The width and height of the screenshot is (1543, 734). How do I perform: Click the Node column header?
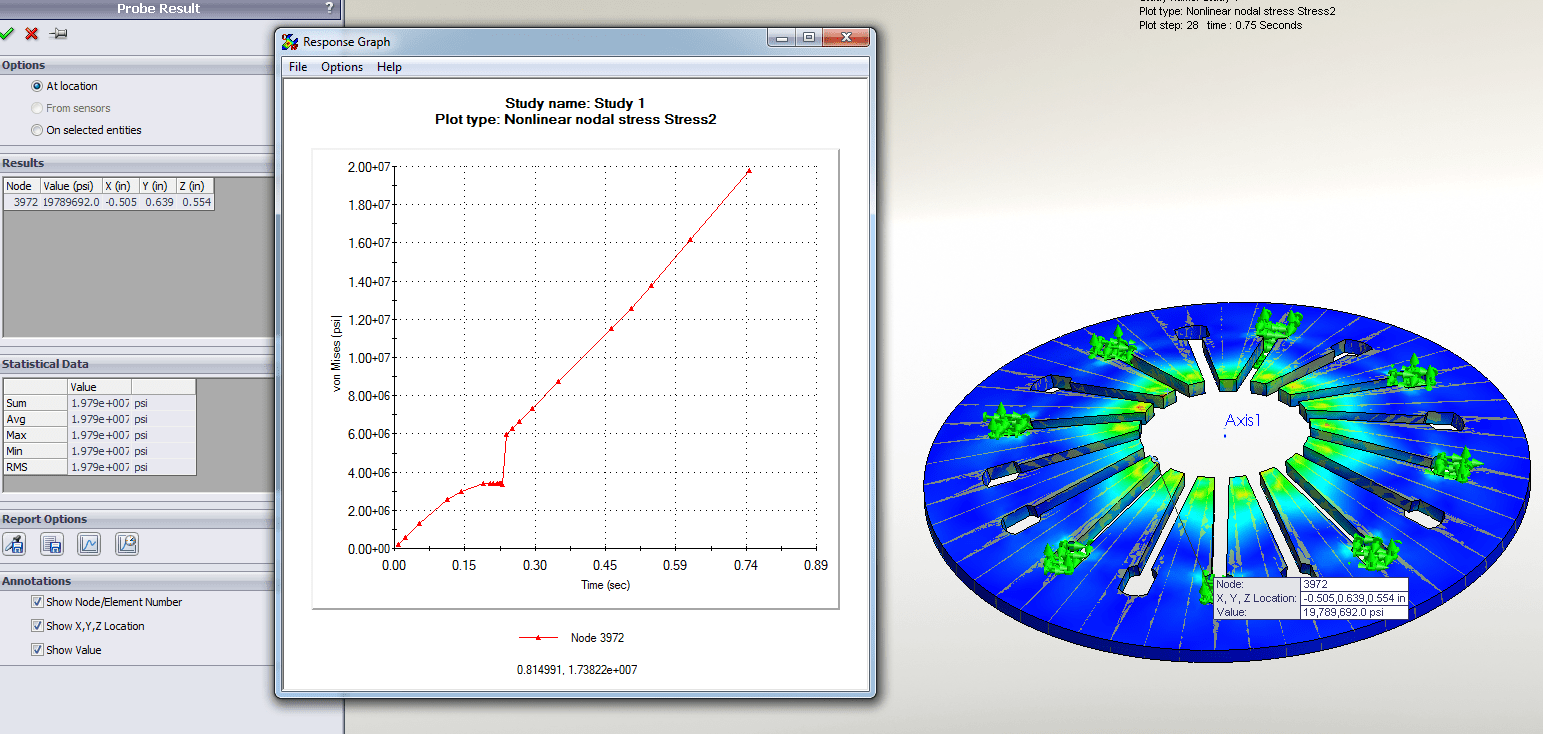(21, 186)
